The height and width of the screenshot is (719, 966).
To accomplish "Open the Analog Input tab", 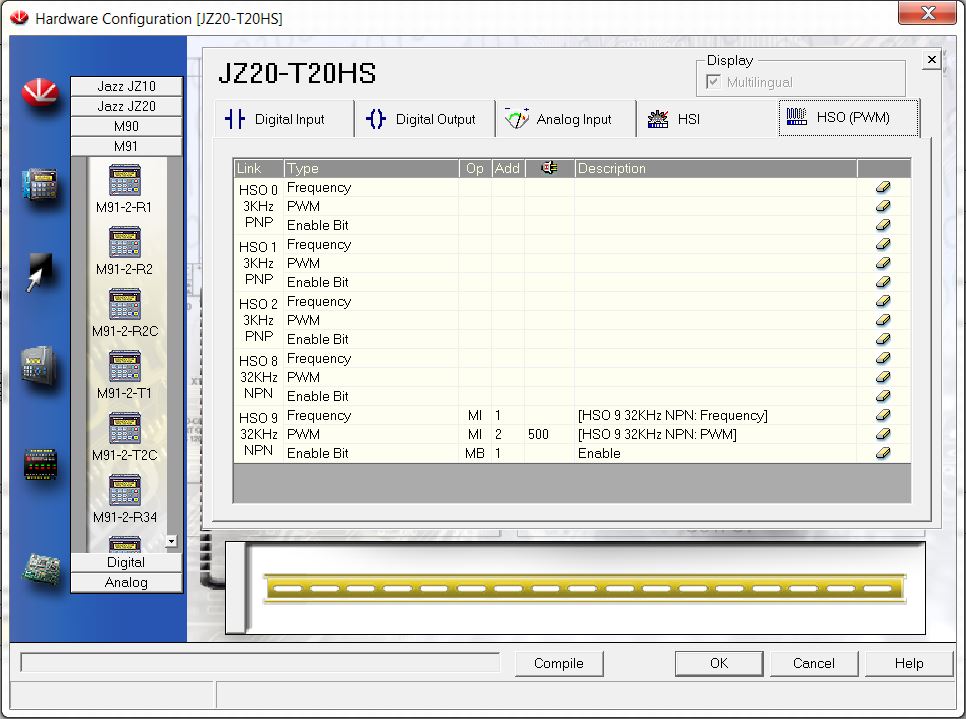I will coord(566,119).
